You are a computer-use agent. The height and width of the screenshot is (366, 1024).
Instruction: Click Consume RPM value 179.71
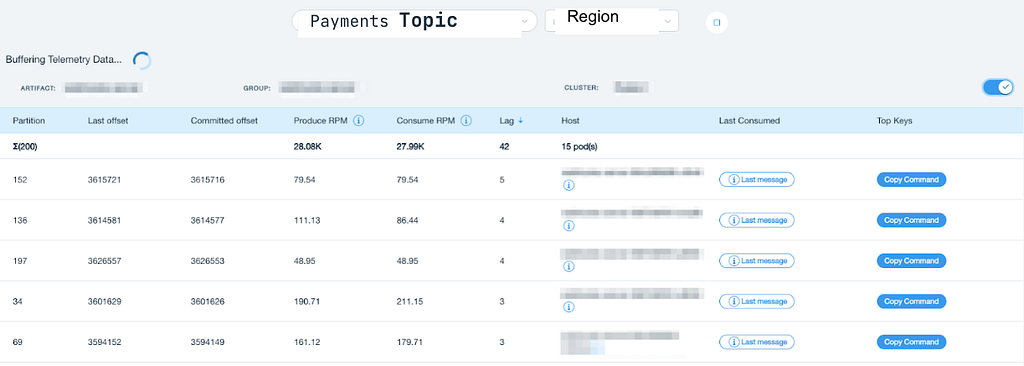click(409, 342)
